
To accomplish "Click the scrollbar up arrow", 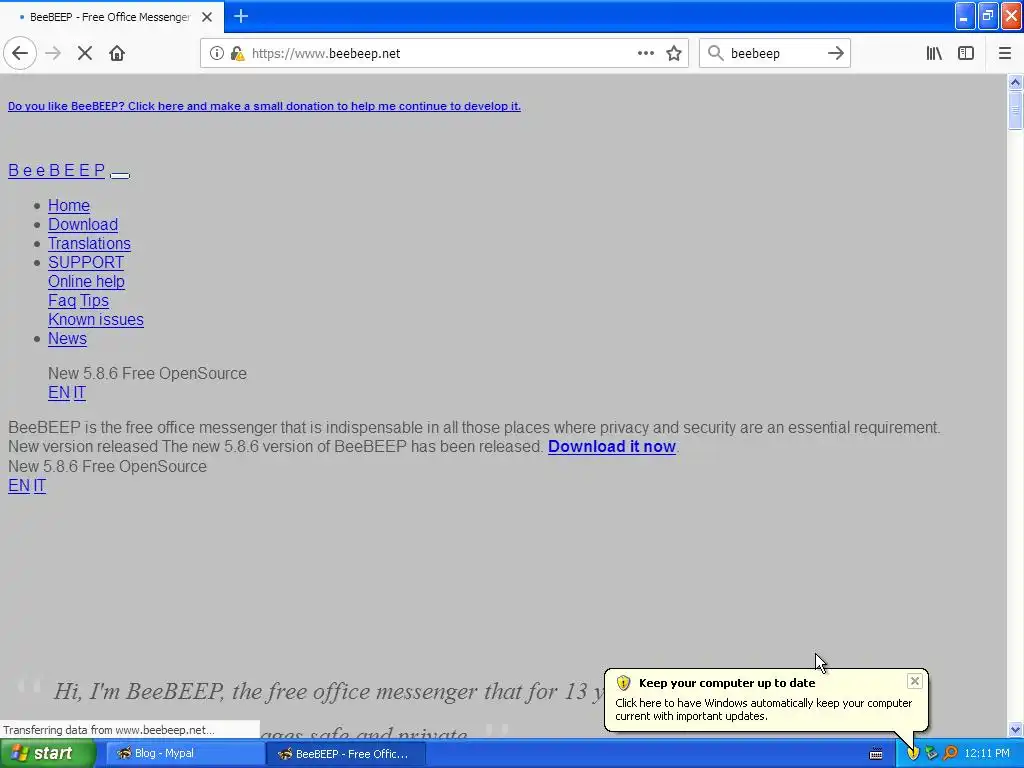I will pyautogui.click(x=1015, y=82).
